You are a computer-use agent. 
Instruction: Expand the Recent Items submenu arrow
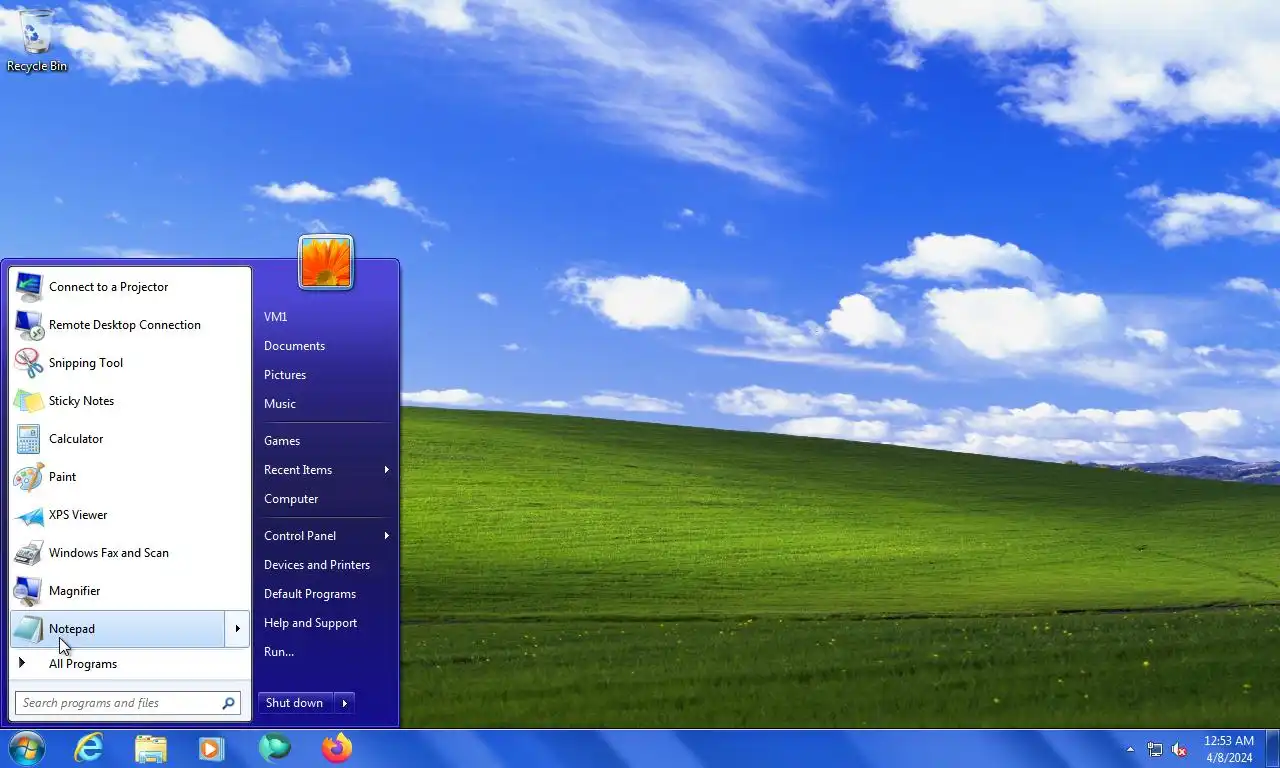tap(386, 470)
